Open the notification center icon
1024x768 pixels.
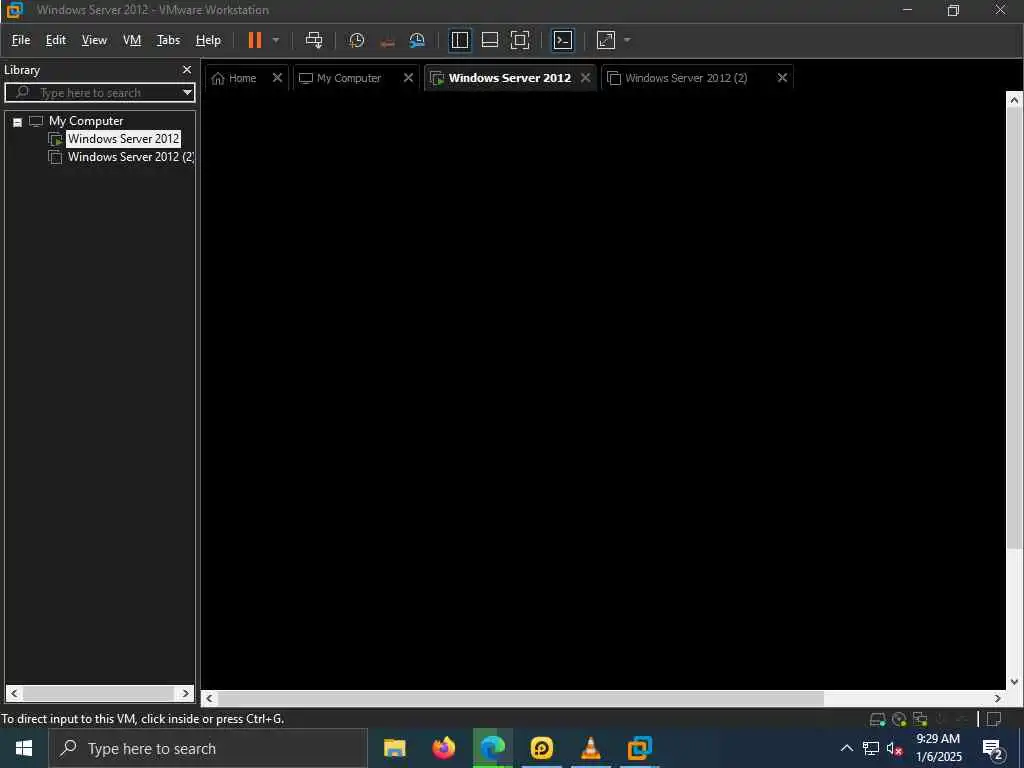[993, 749]
